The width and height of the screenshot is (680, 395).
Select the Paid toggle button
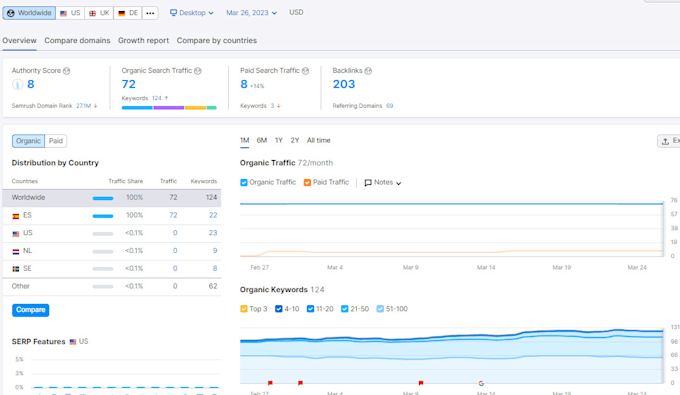[x=56, y=141]
